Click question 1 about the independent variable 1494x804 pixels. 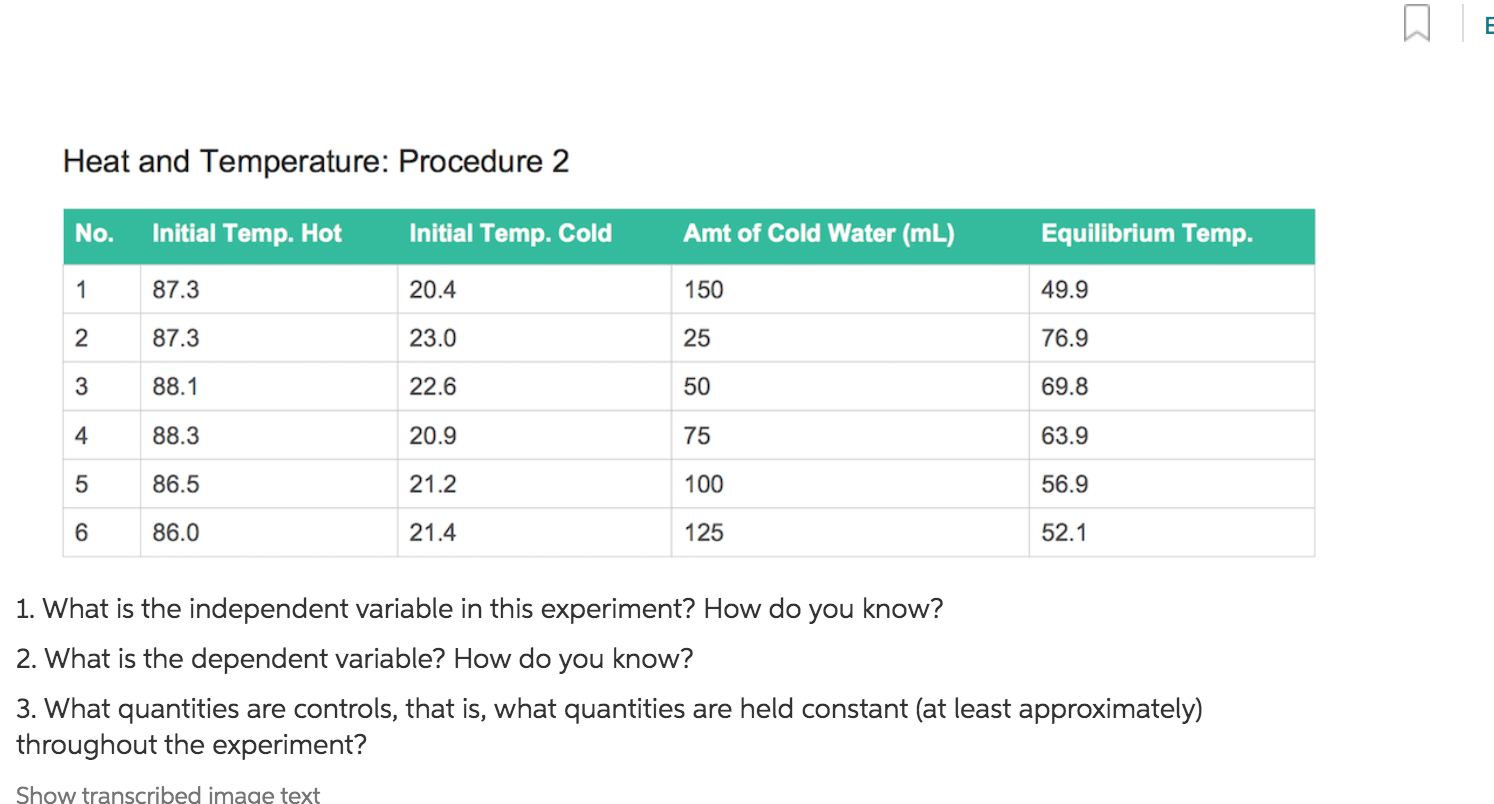pos(479,608)
